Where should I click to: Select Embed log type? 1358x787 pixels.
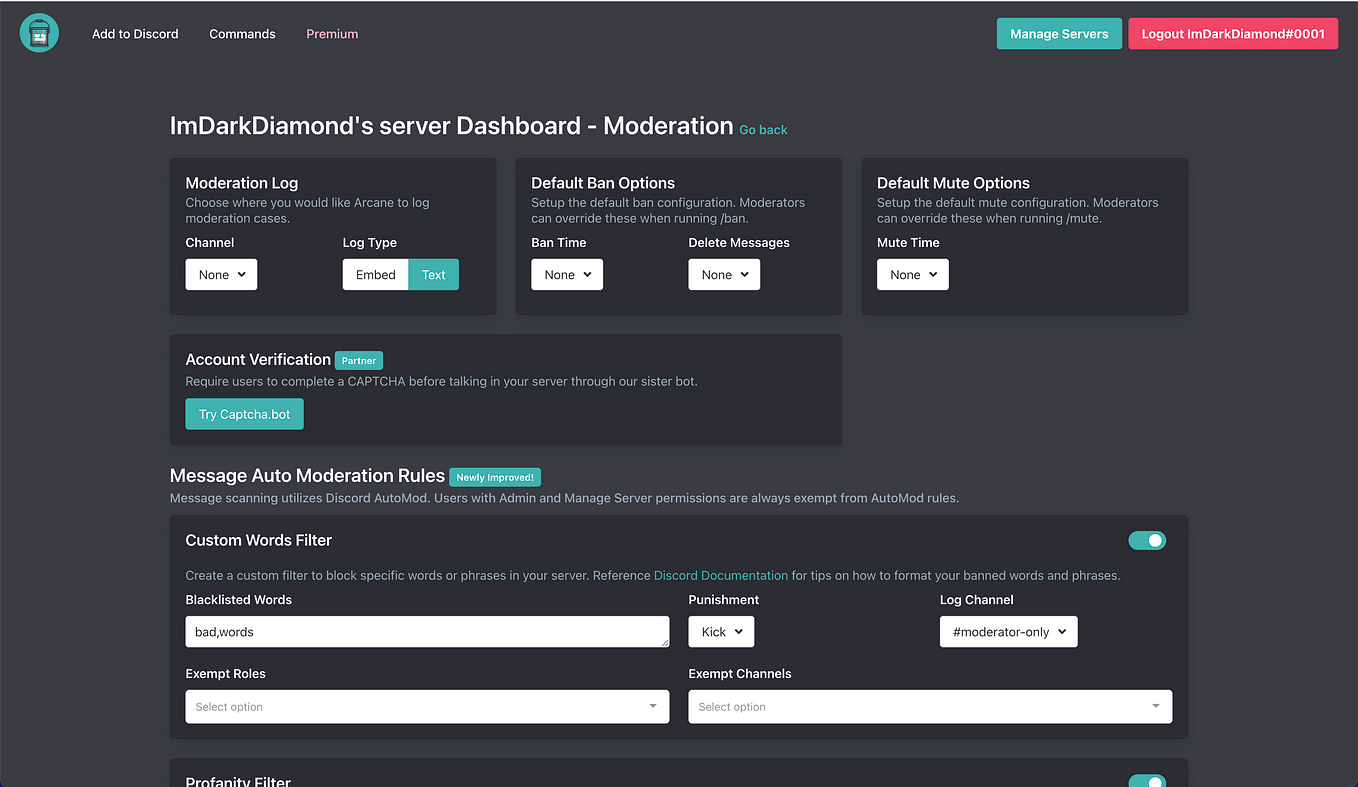click(376, 275)
